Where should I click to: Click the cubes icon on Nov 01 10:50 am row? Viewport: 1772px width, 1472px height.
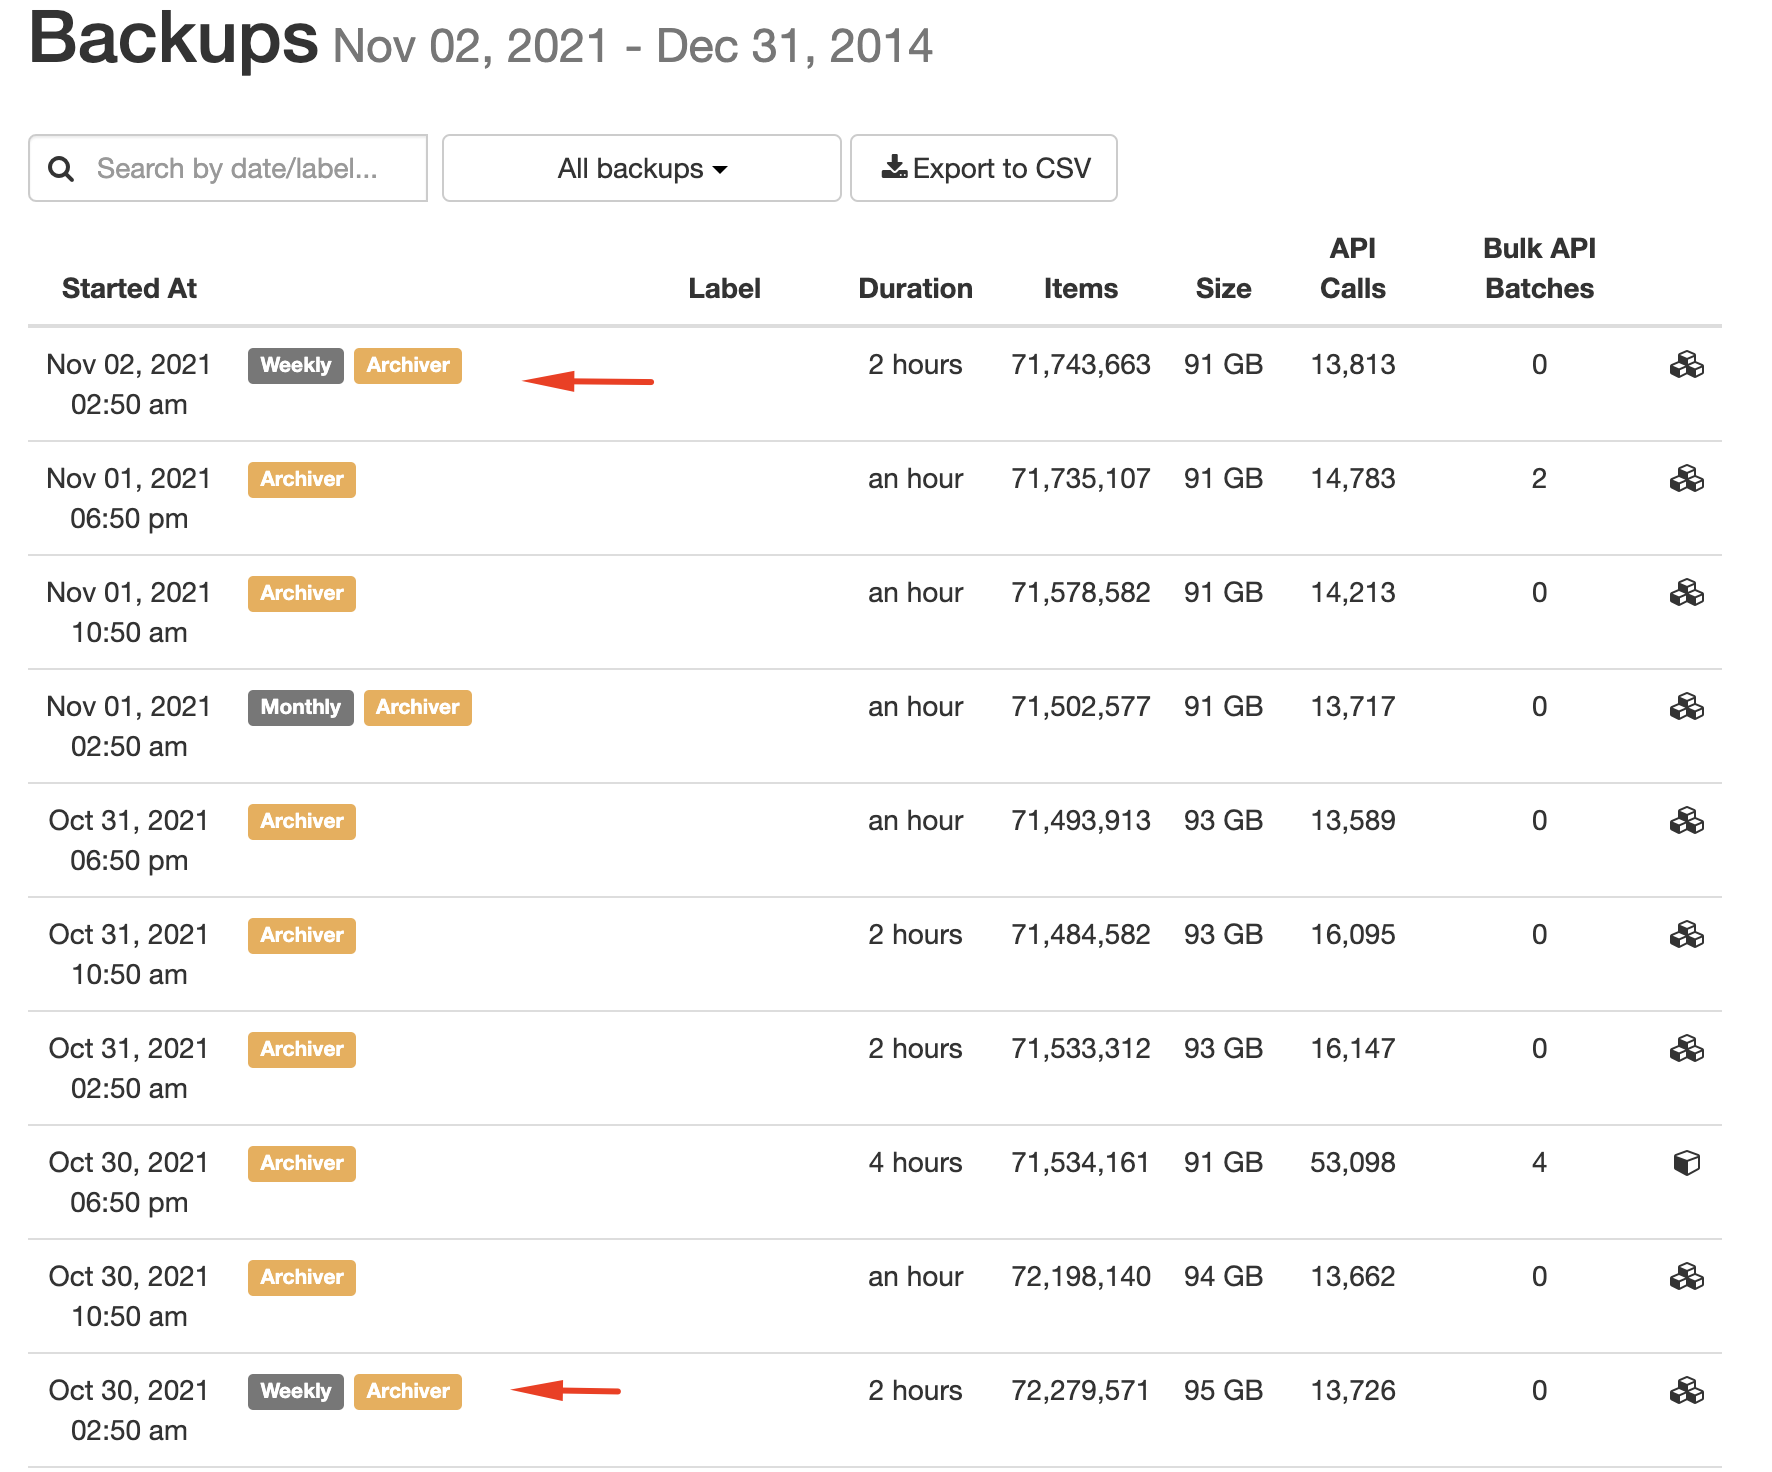[x=1687, y=592]
